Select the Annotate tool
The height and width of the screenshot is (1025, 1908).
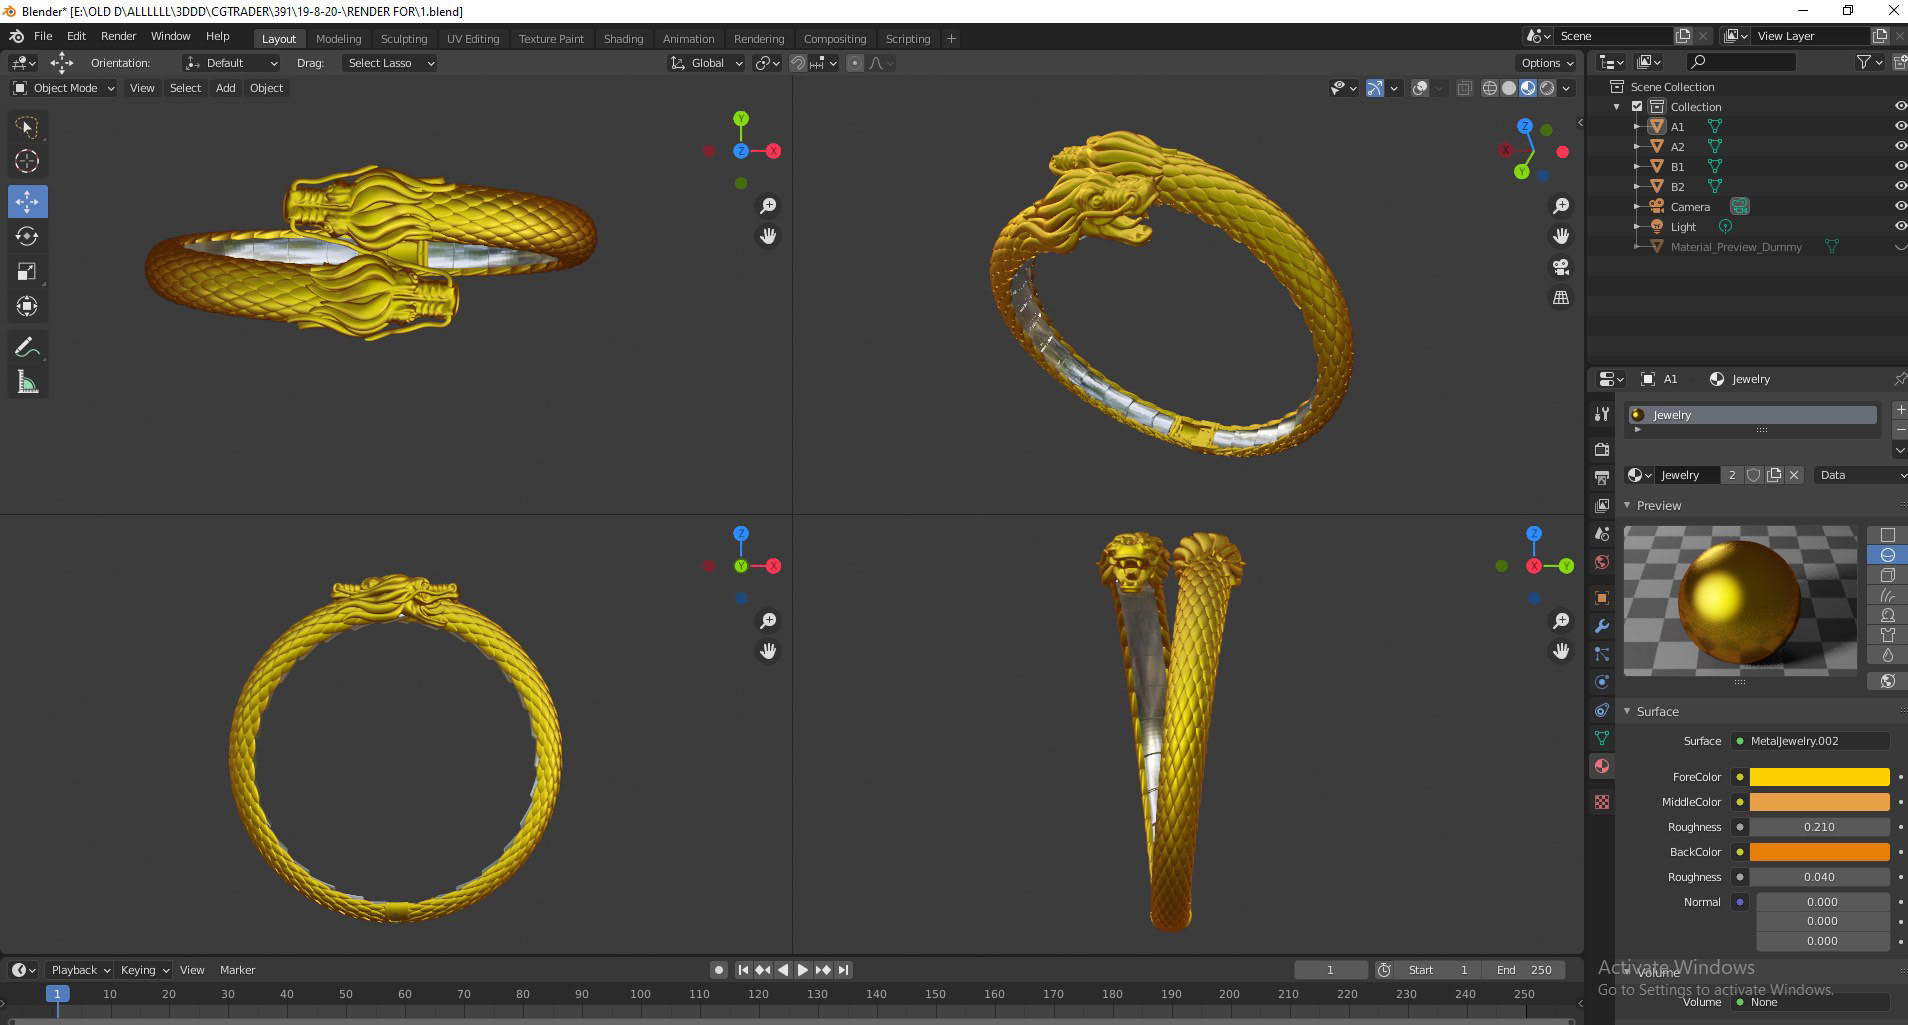tap(27, 347)
